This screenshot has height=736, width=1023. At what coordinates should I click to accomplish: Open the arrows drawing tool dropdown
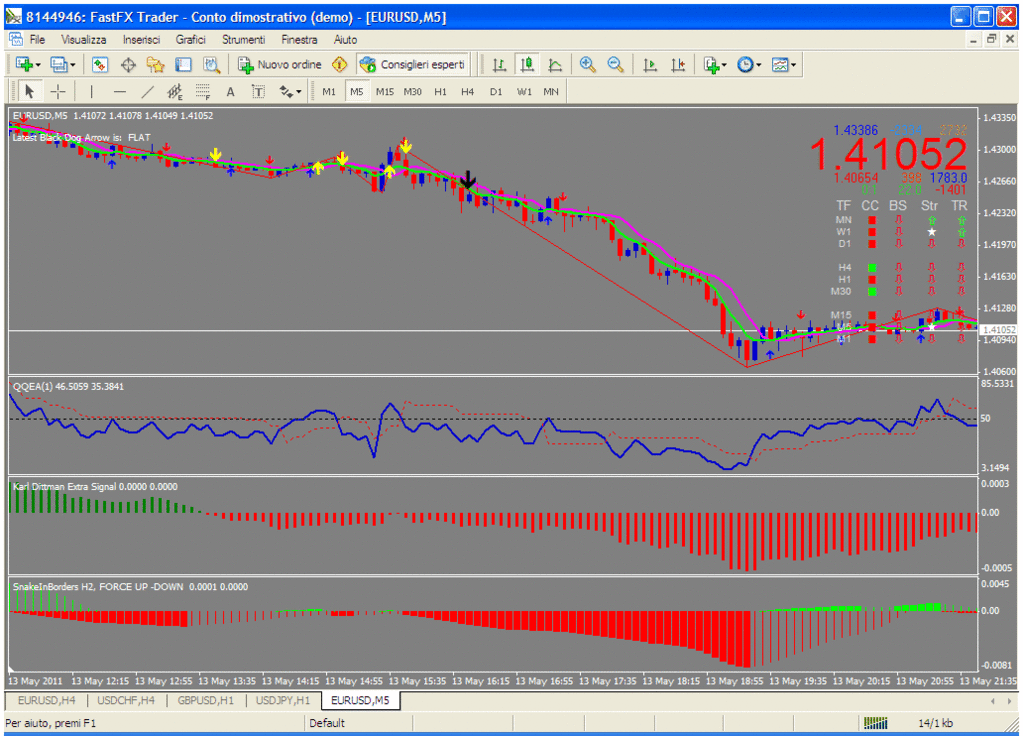pos(298,92)
